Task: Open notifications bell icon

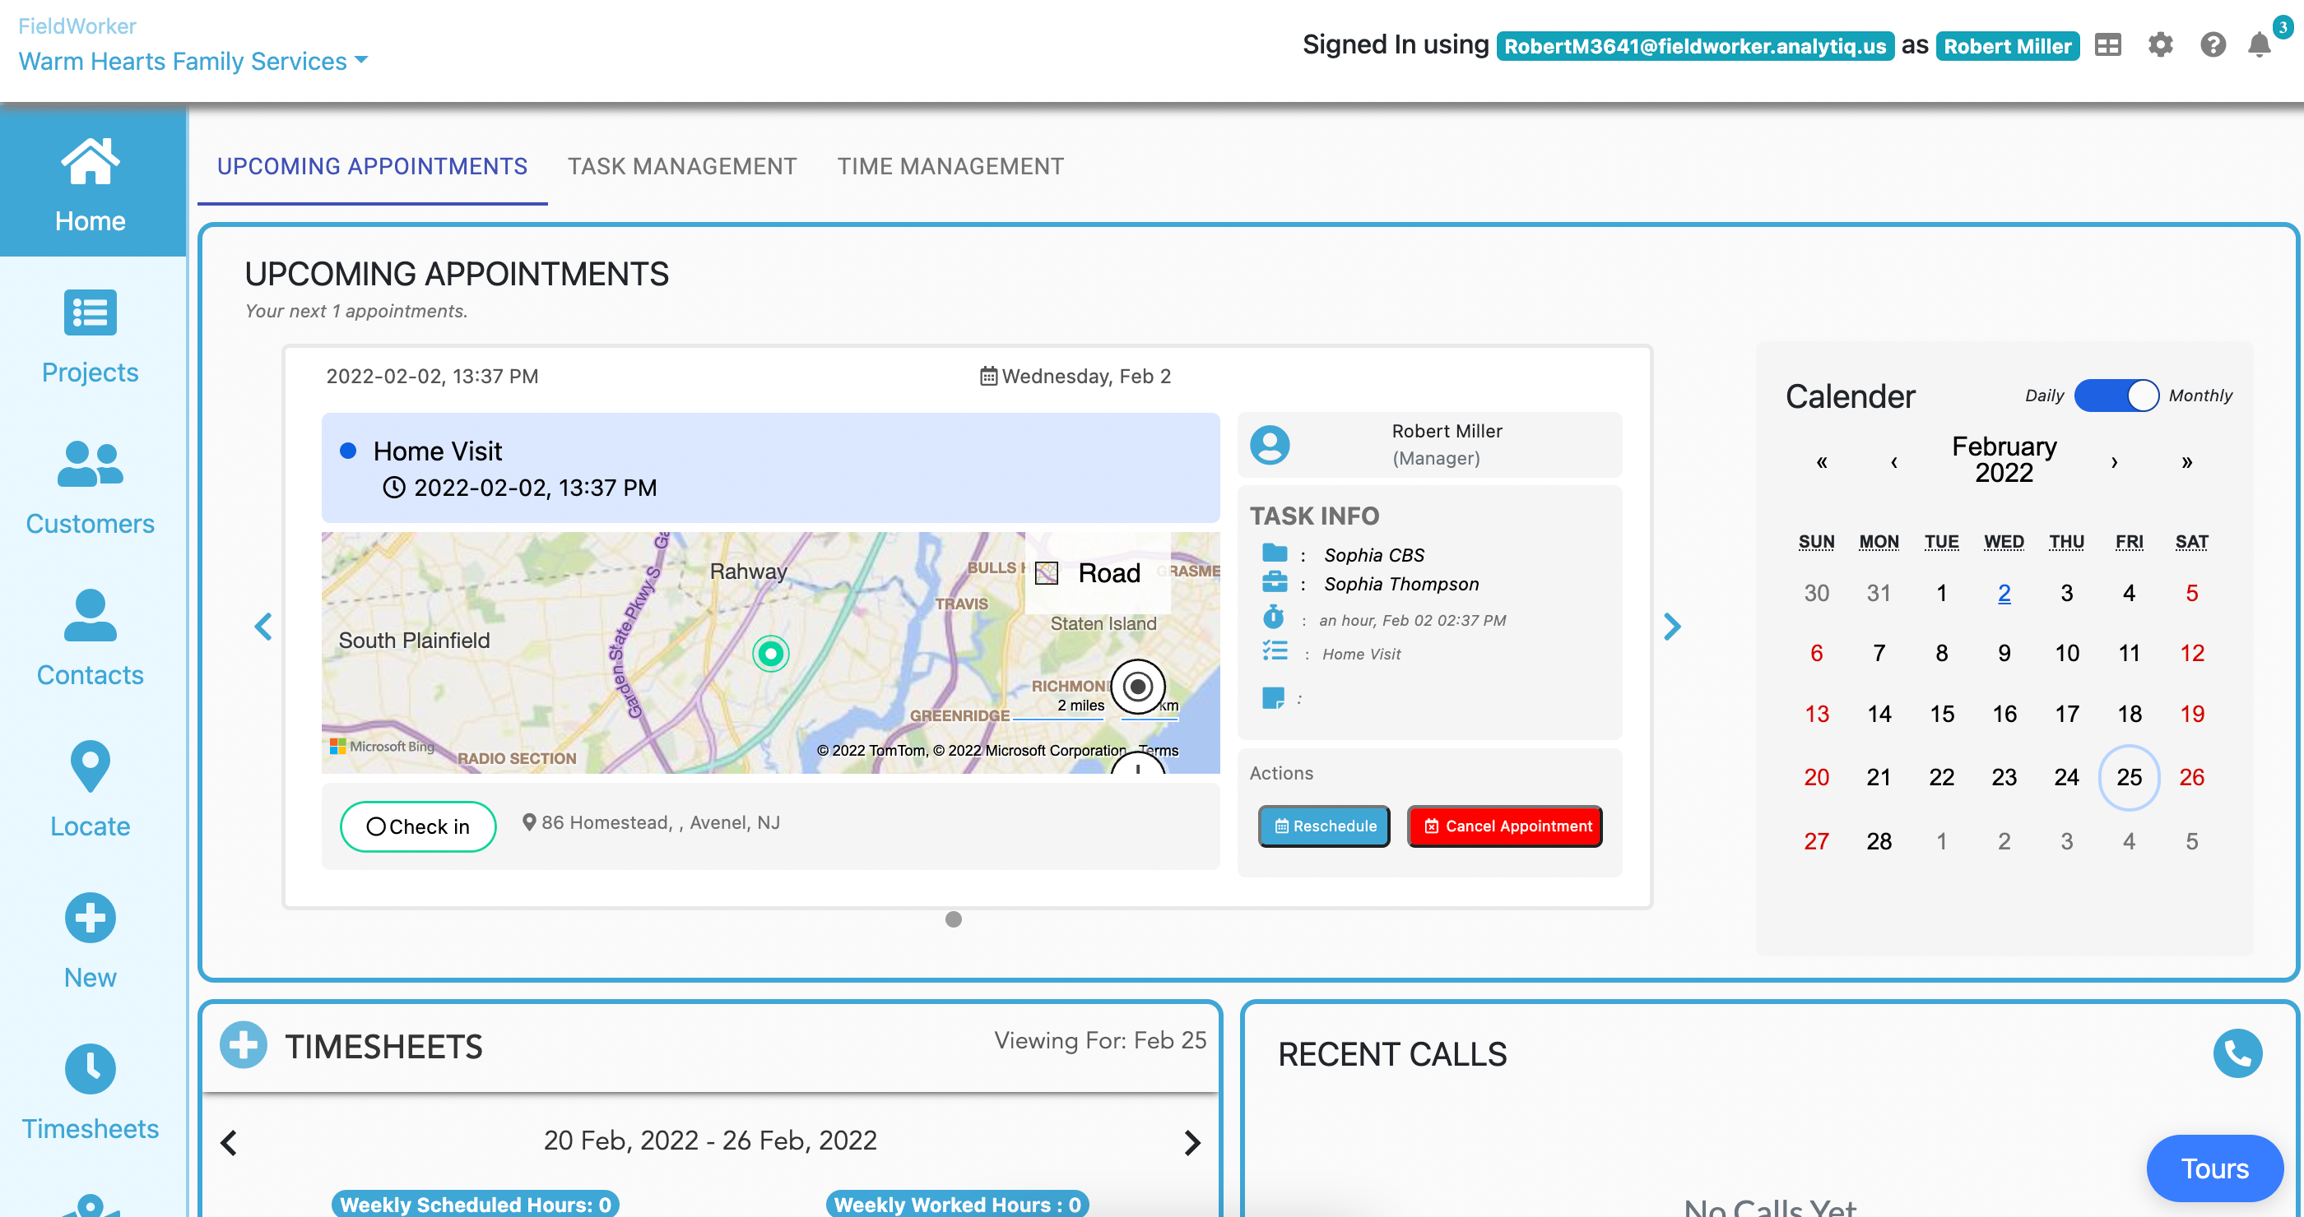Action: (2259, 46)
